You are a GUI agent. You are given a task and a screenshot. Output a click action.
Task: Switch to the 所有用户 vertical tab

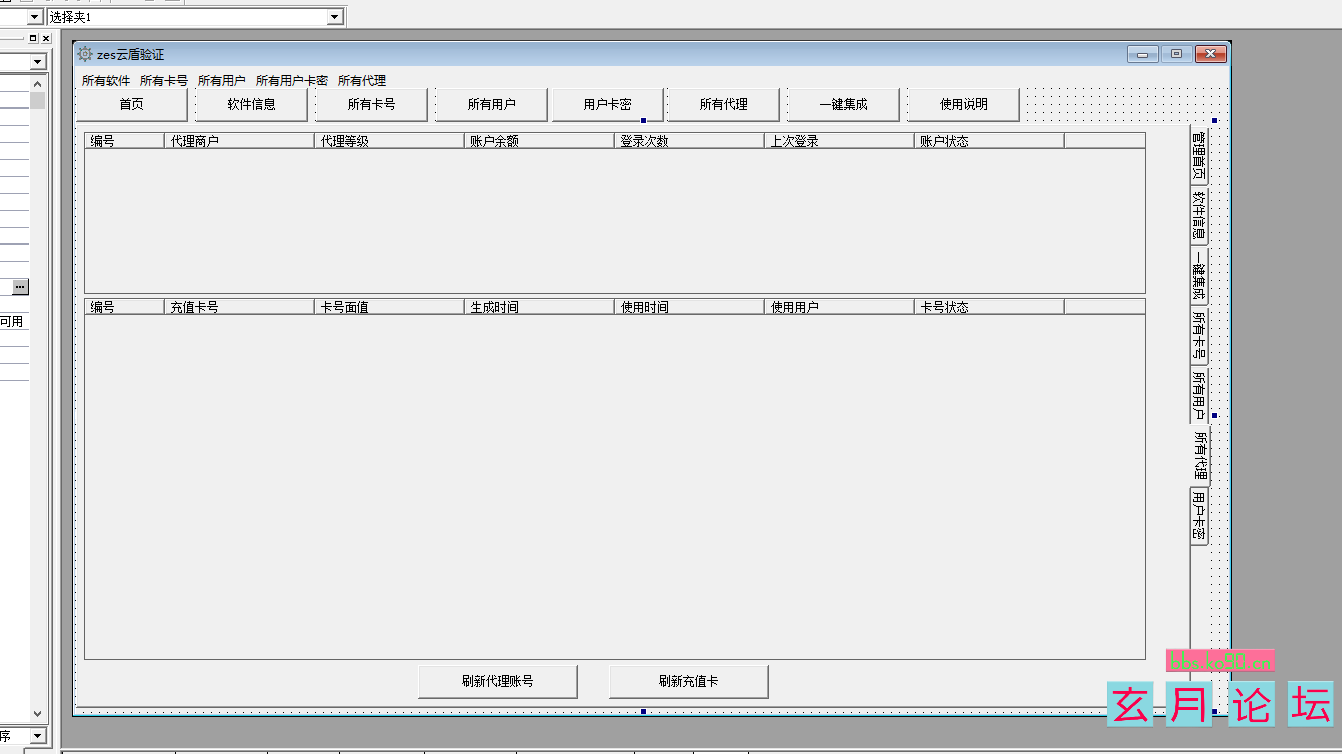[1199, 396]
